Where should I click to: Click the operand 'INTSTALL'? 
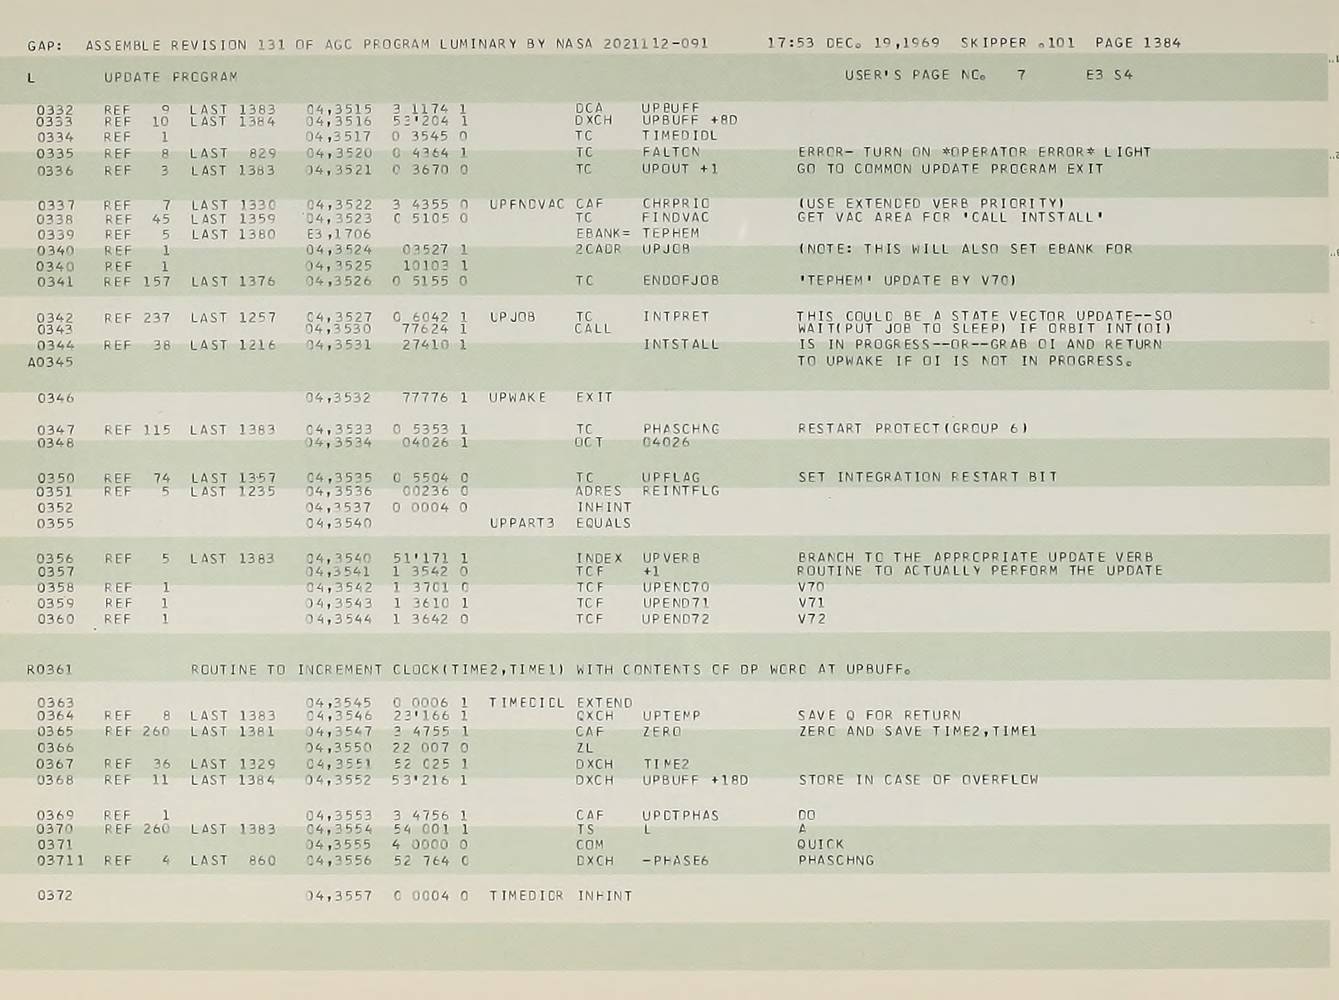point(680,344)
